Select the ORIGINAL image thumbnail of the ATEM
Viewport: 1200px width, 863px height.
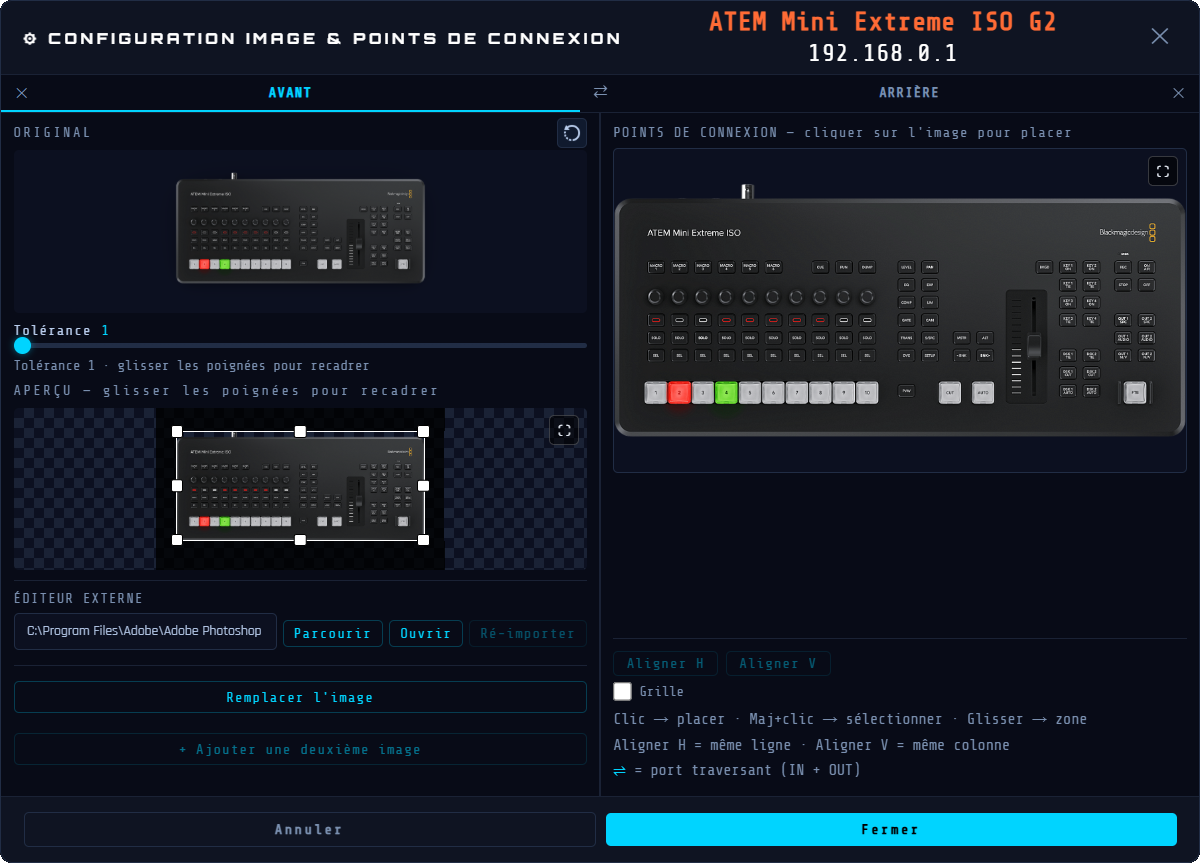301,231
